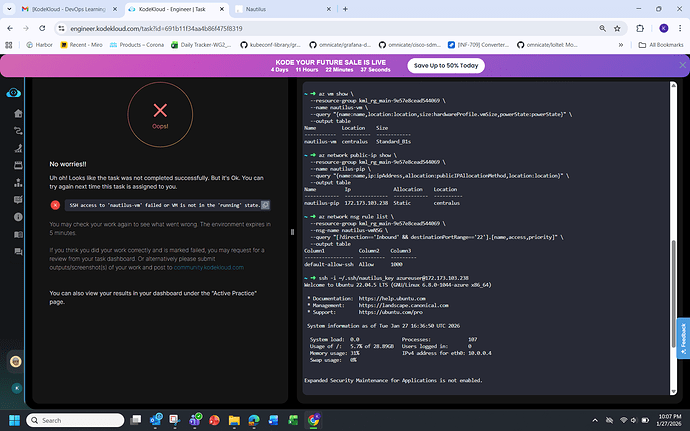
Task: Expand the hidden bookmarks overflow chevron
Action: pyautogui.click(x=620, y=44)
